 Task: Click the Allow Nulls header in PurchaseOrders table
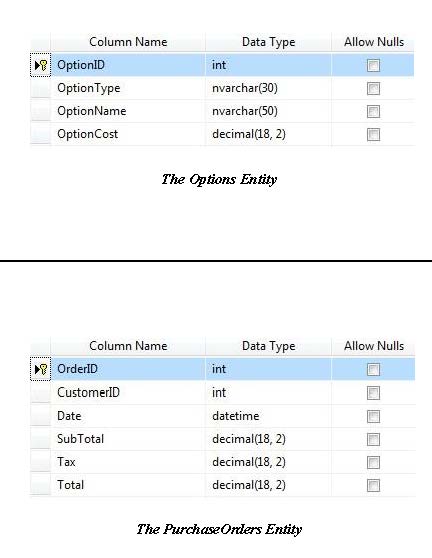tap(374, 346)
